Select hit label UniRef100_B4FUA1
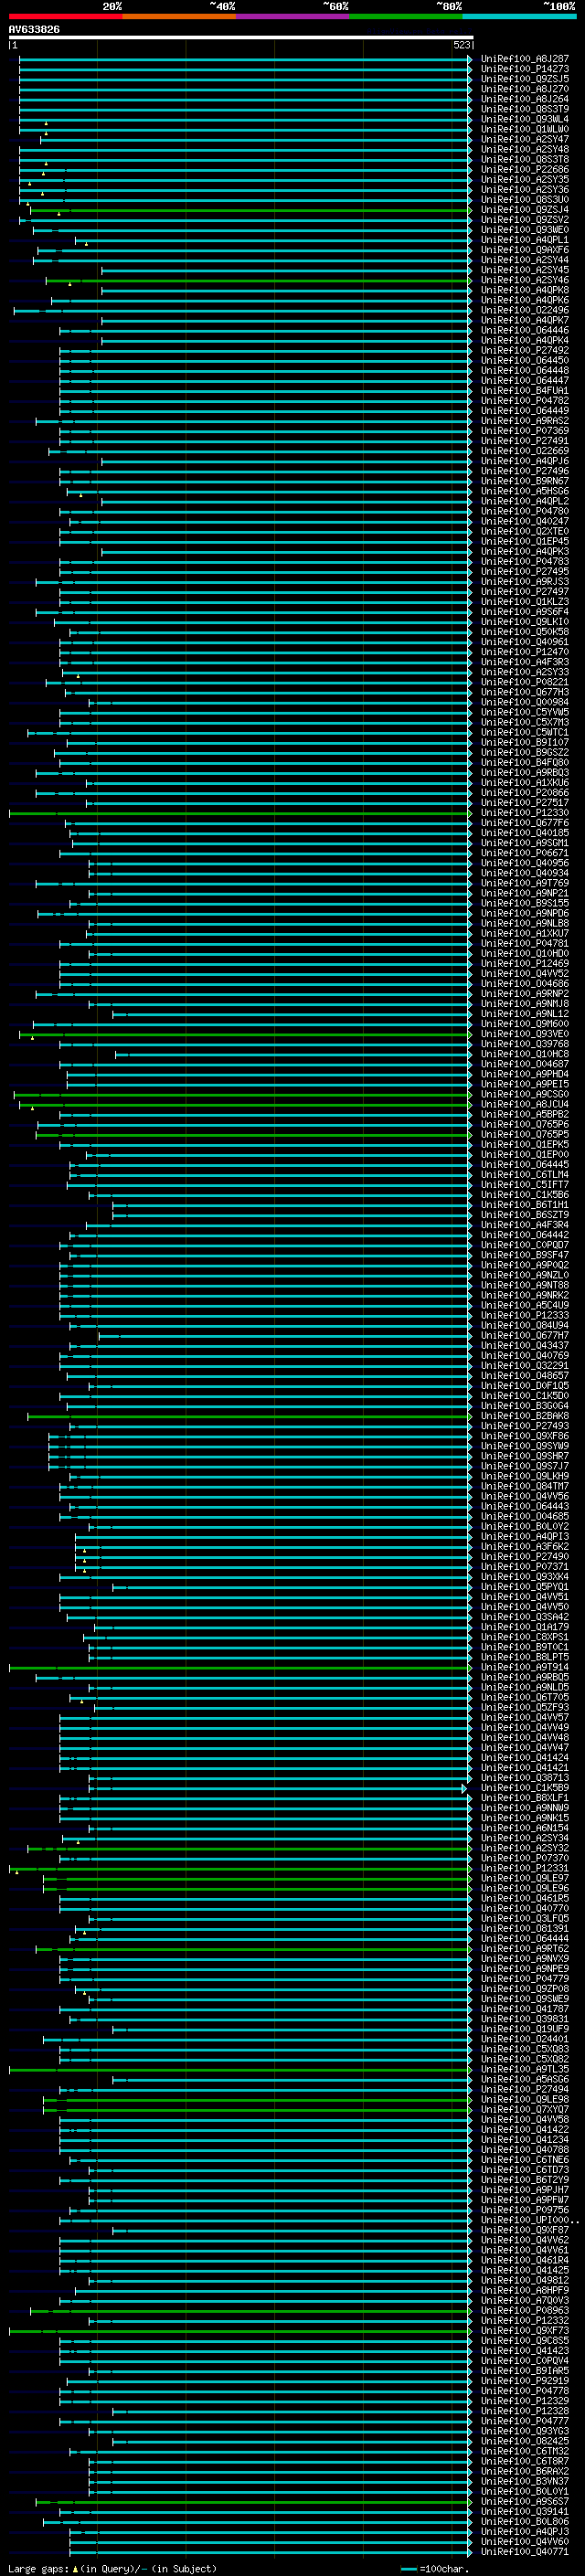 tap(525, 391)
